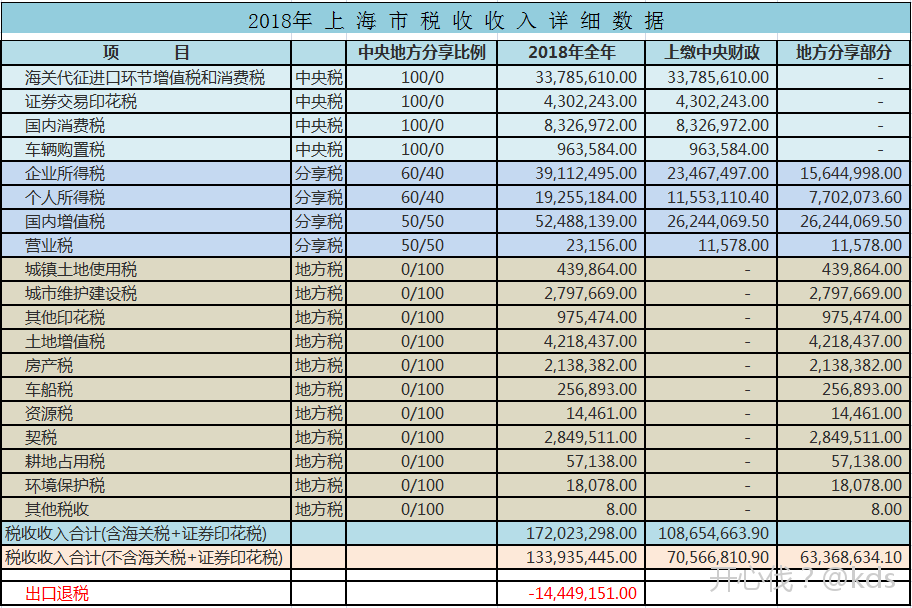Viewport: 912px width, 608px height.
Task: Click 2,797,669.00 in the 2018年全年 column
Action: (x=590, y=294)
